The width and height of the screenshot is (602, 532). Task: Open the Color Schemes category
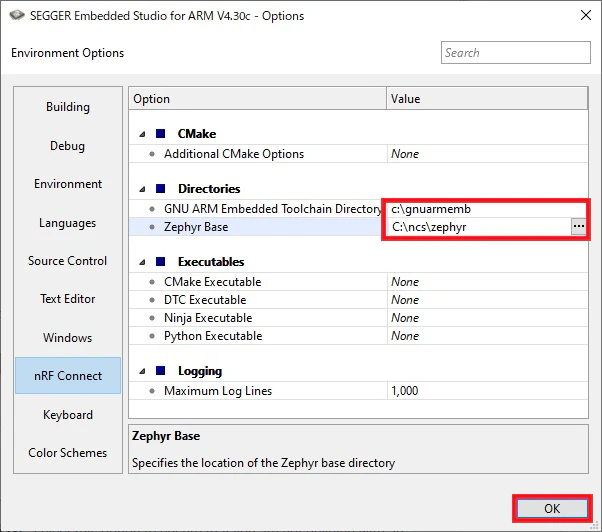(x=68, y=453)
